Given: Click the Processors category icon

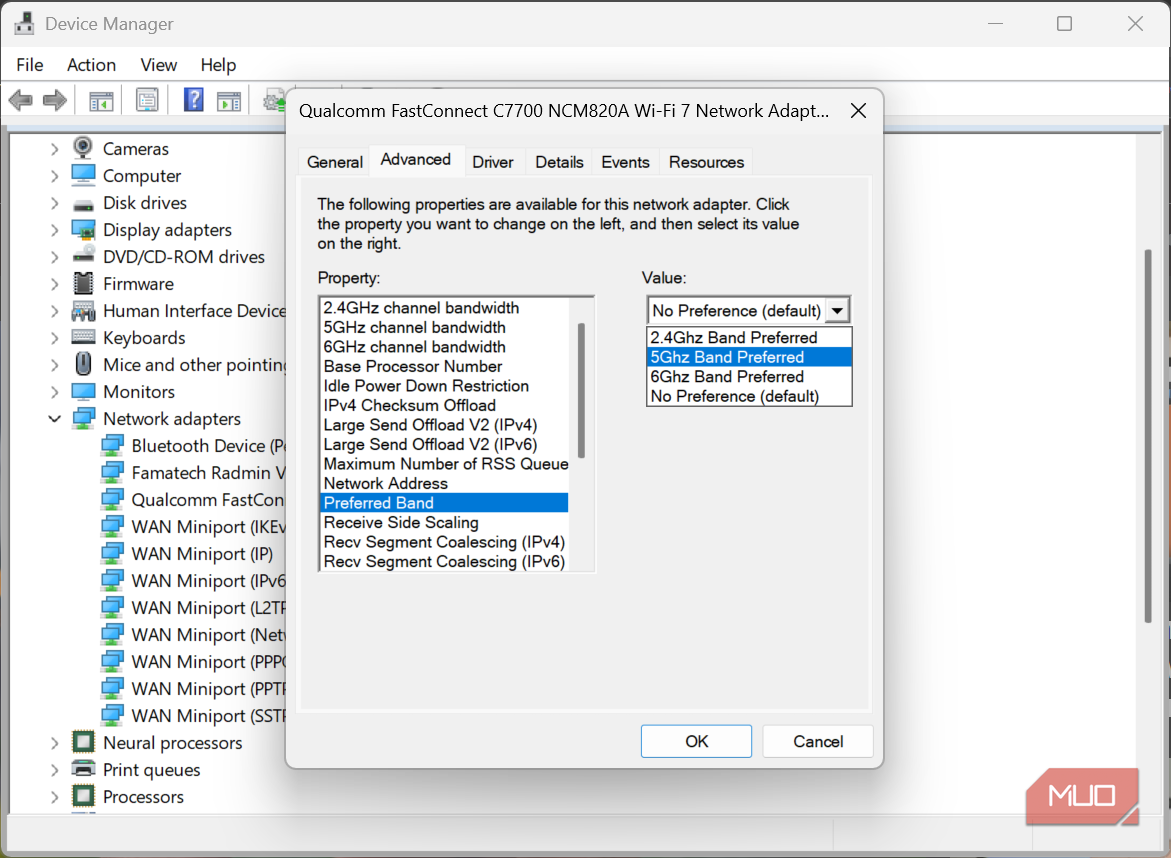Looking at the screenshot, I should [83, 796].
